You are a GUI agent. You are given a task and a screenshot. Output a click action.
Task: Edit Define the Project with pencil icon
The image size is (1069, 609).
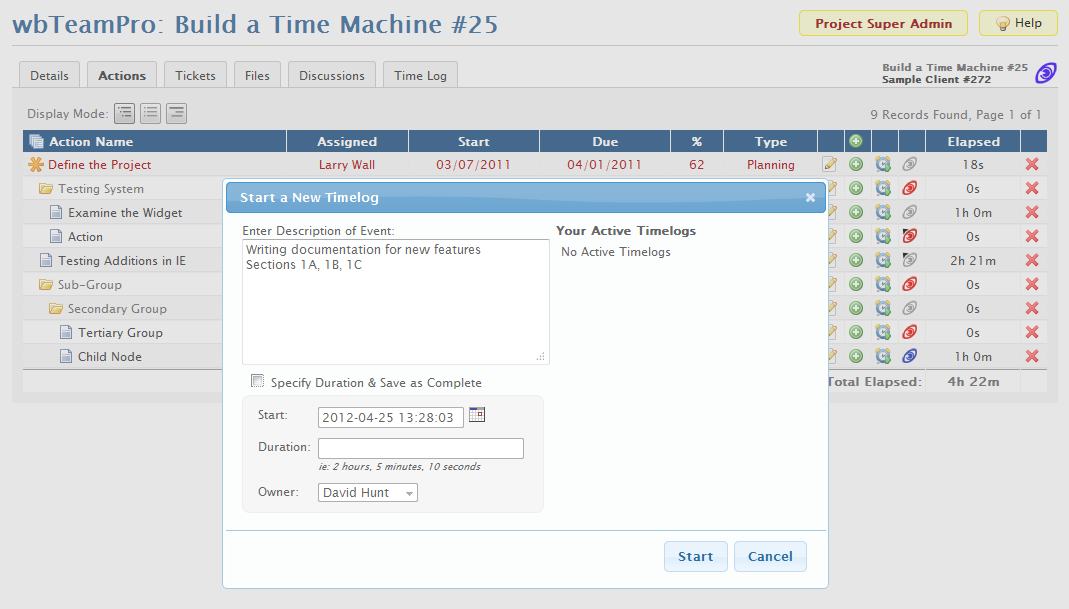829,165
